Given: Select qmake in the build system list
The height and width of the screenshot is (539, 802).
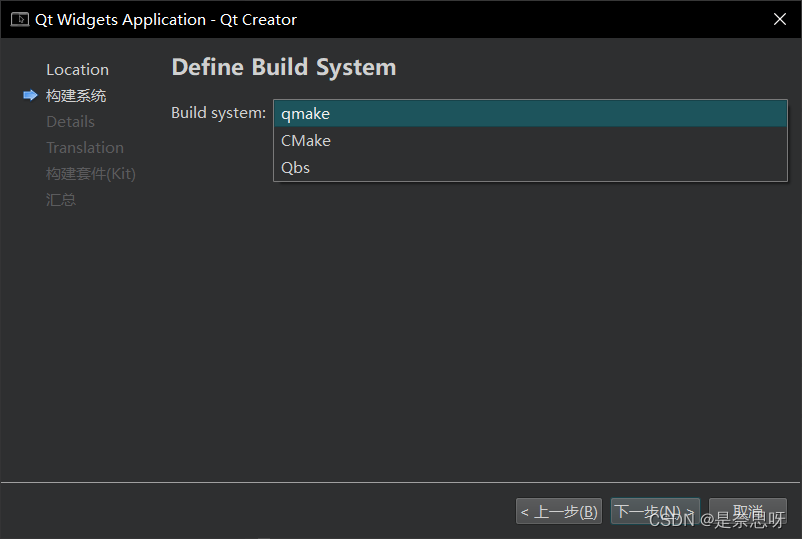Looking at the screenshot, I should pos(530,114).
